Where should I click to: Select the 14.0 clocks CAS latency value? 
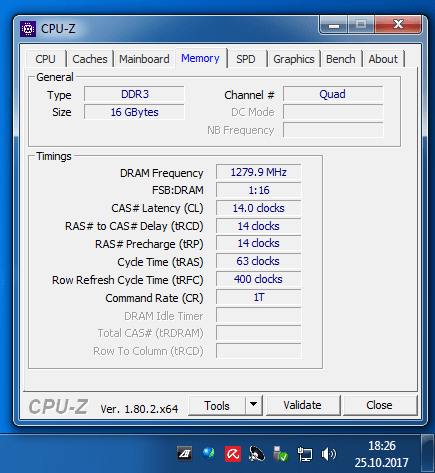pos(258,208)
